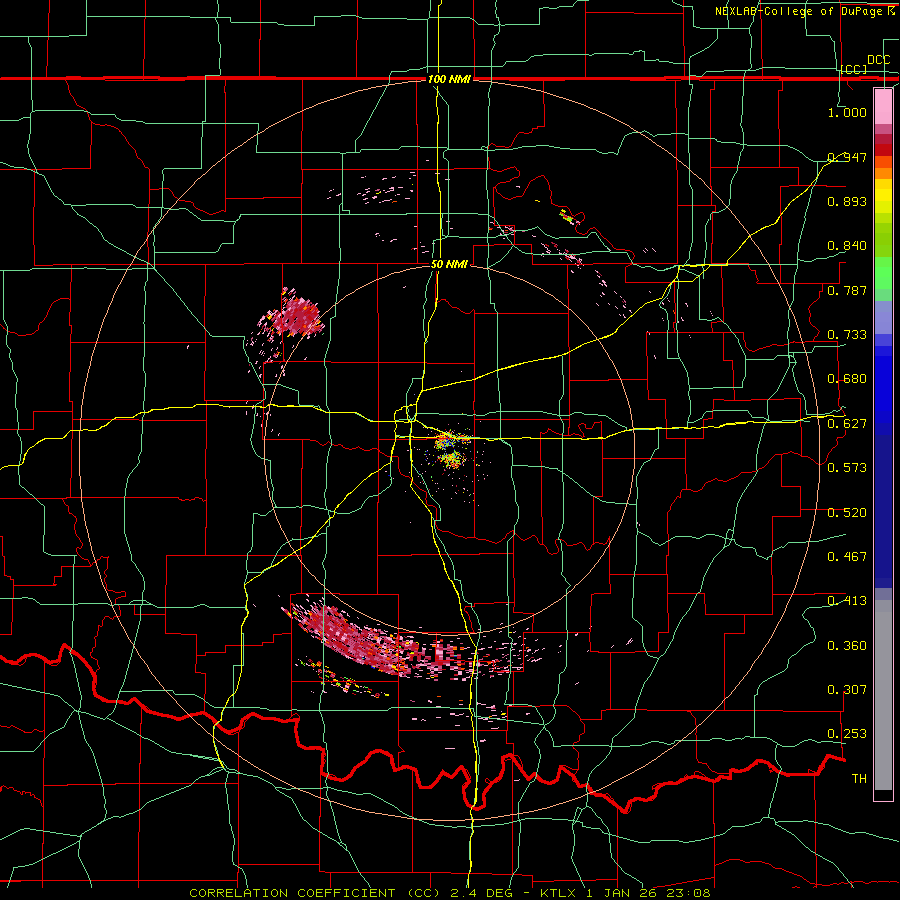The image size is (900, 900).
Task: Click the TH threshold label
Action: pyautogui.click(x=859, y=779)
